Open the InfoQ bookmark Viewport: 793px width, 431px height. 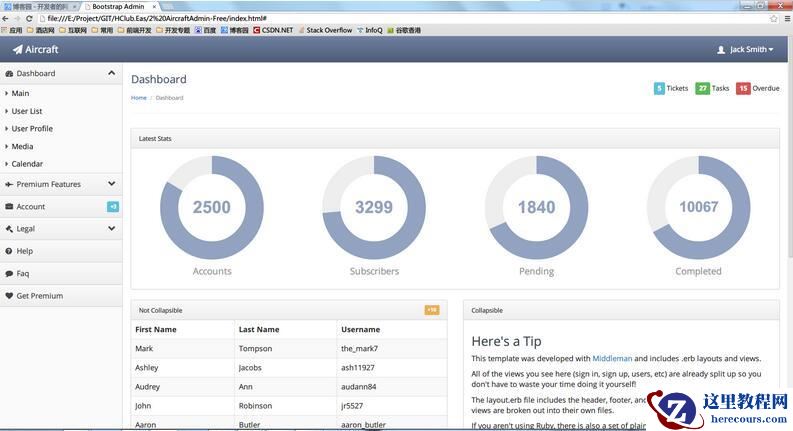click(370, 30)
